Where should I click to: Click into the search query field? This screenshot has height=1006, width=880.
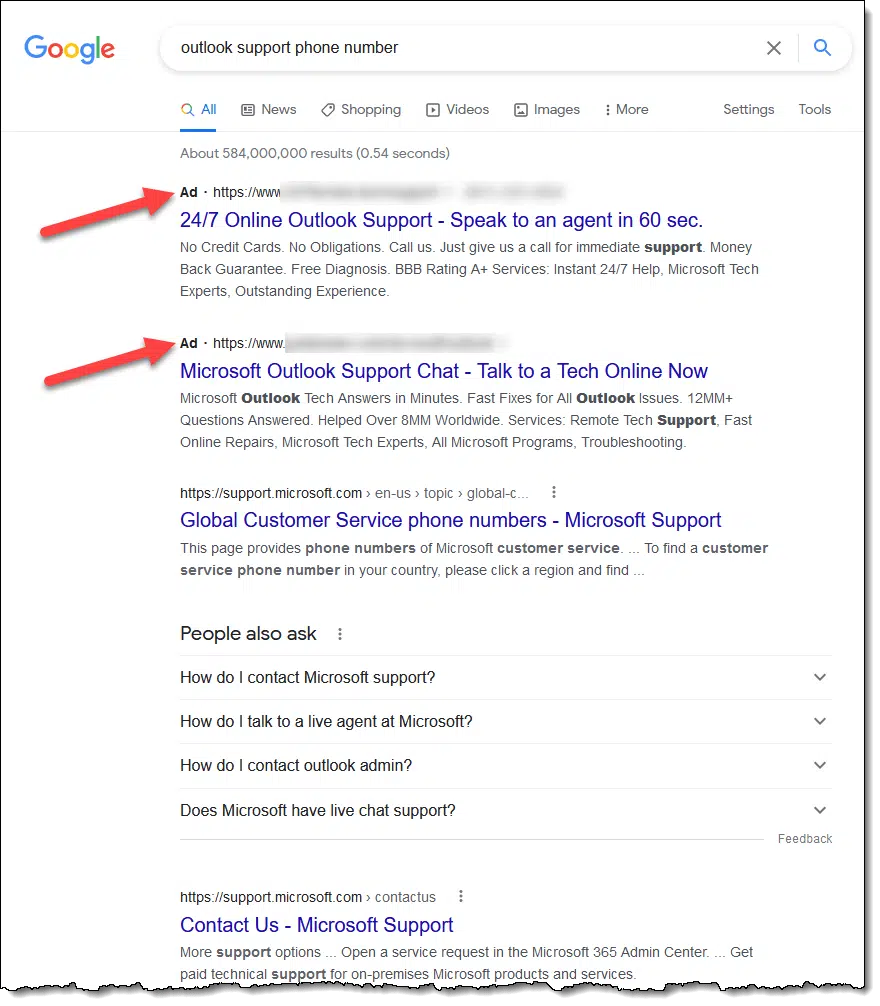462,48
